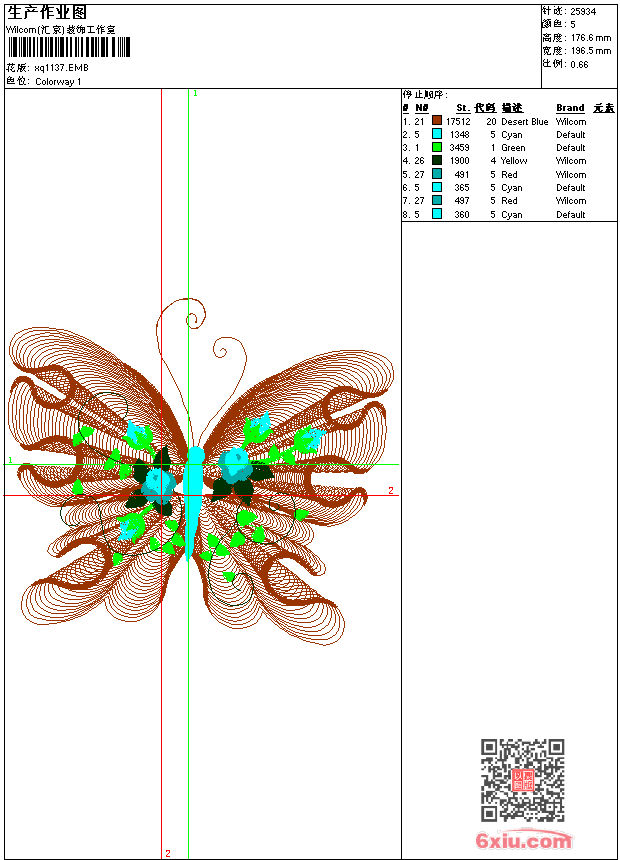
Task: Choose the dark green swatch beside 1900
Action: point(437,160)
